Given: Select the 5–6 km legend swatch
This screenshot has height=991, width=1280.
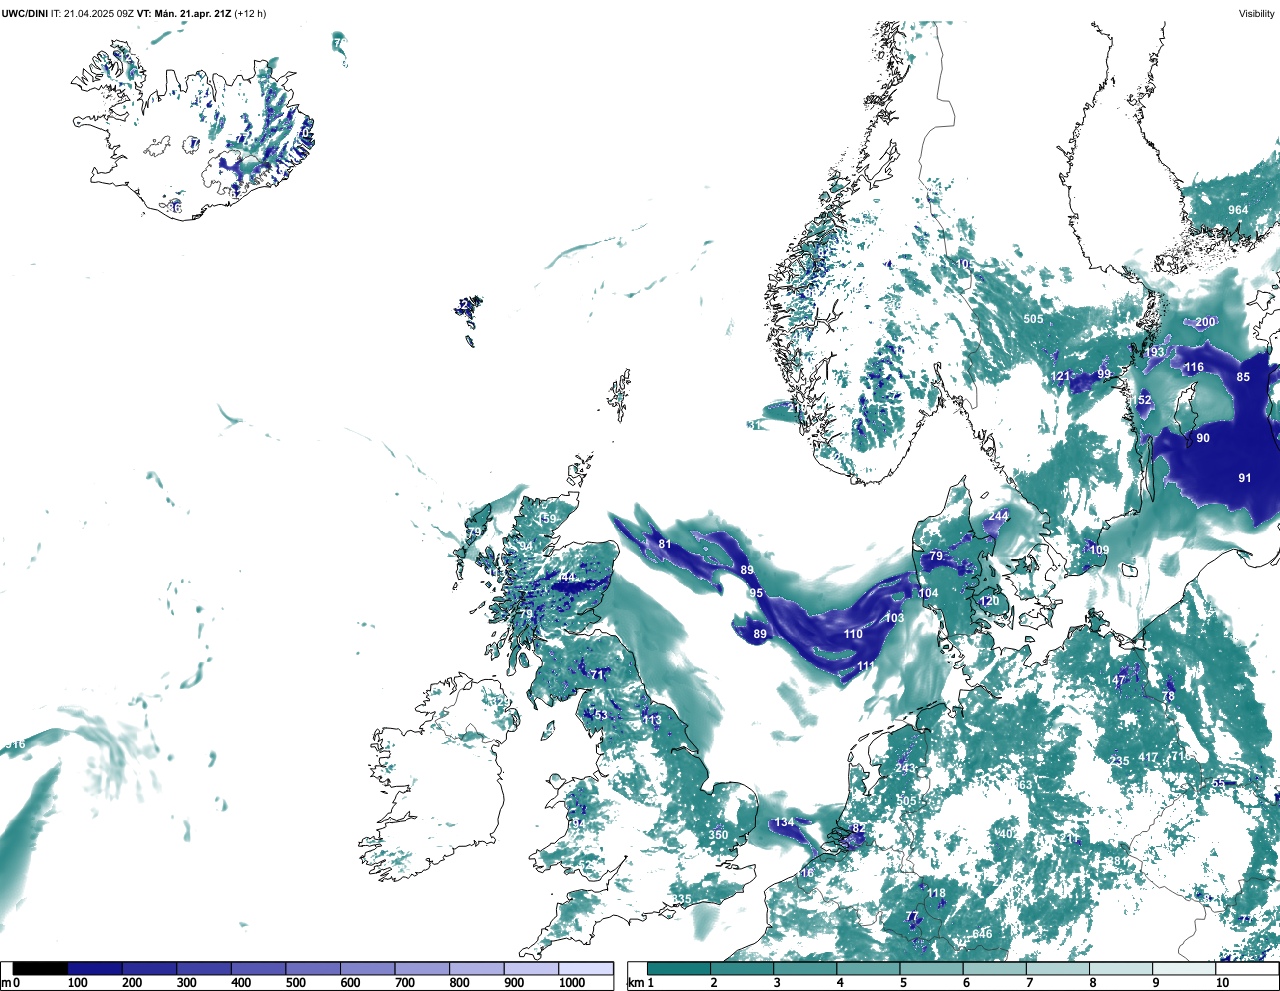Looking at the screenshot, I should click(x=932, y=968).
